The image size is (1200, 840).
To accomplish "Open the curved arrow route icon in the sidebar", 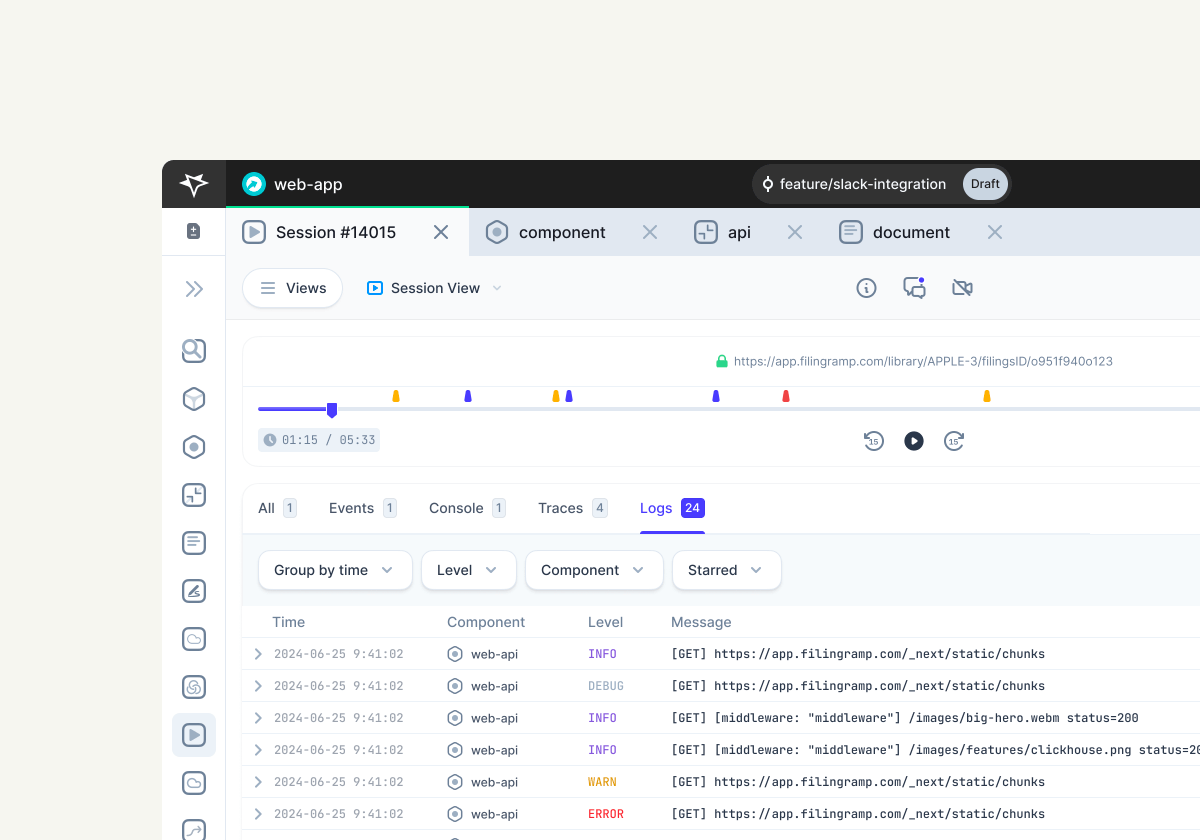I will [194, 829].
